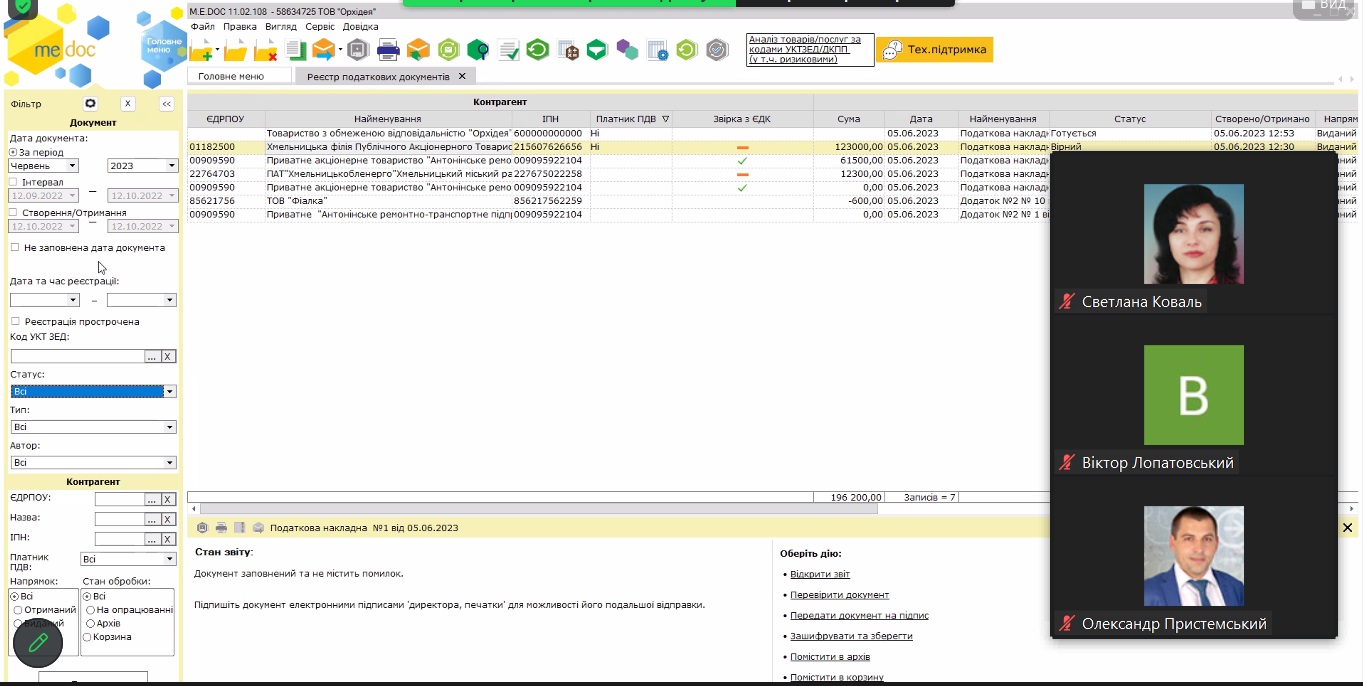
Task: Select the Архів radio button
Action: pos(89,623)
